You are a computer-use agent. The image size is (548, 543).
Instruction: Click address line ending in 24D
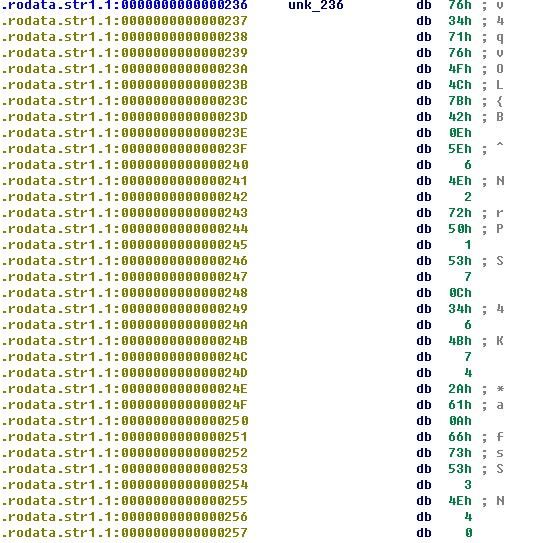[x=125, y=373]
